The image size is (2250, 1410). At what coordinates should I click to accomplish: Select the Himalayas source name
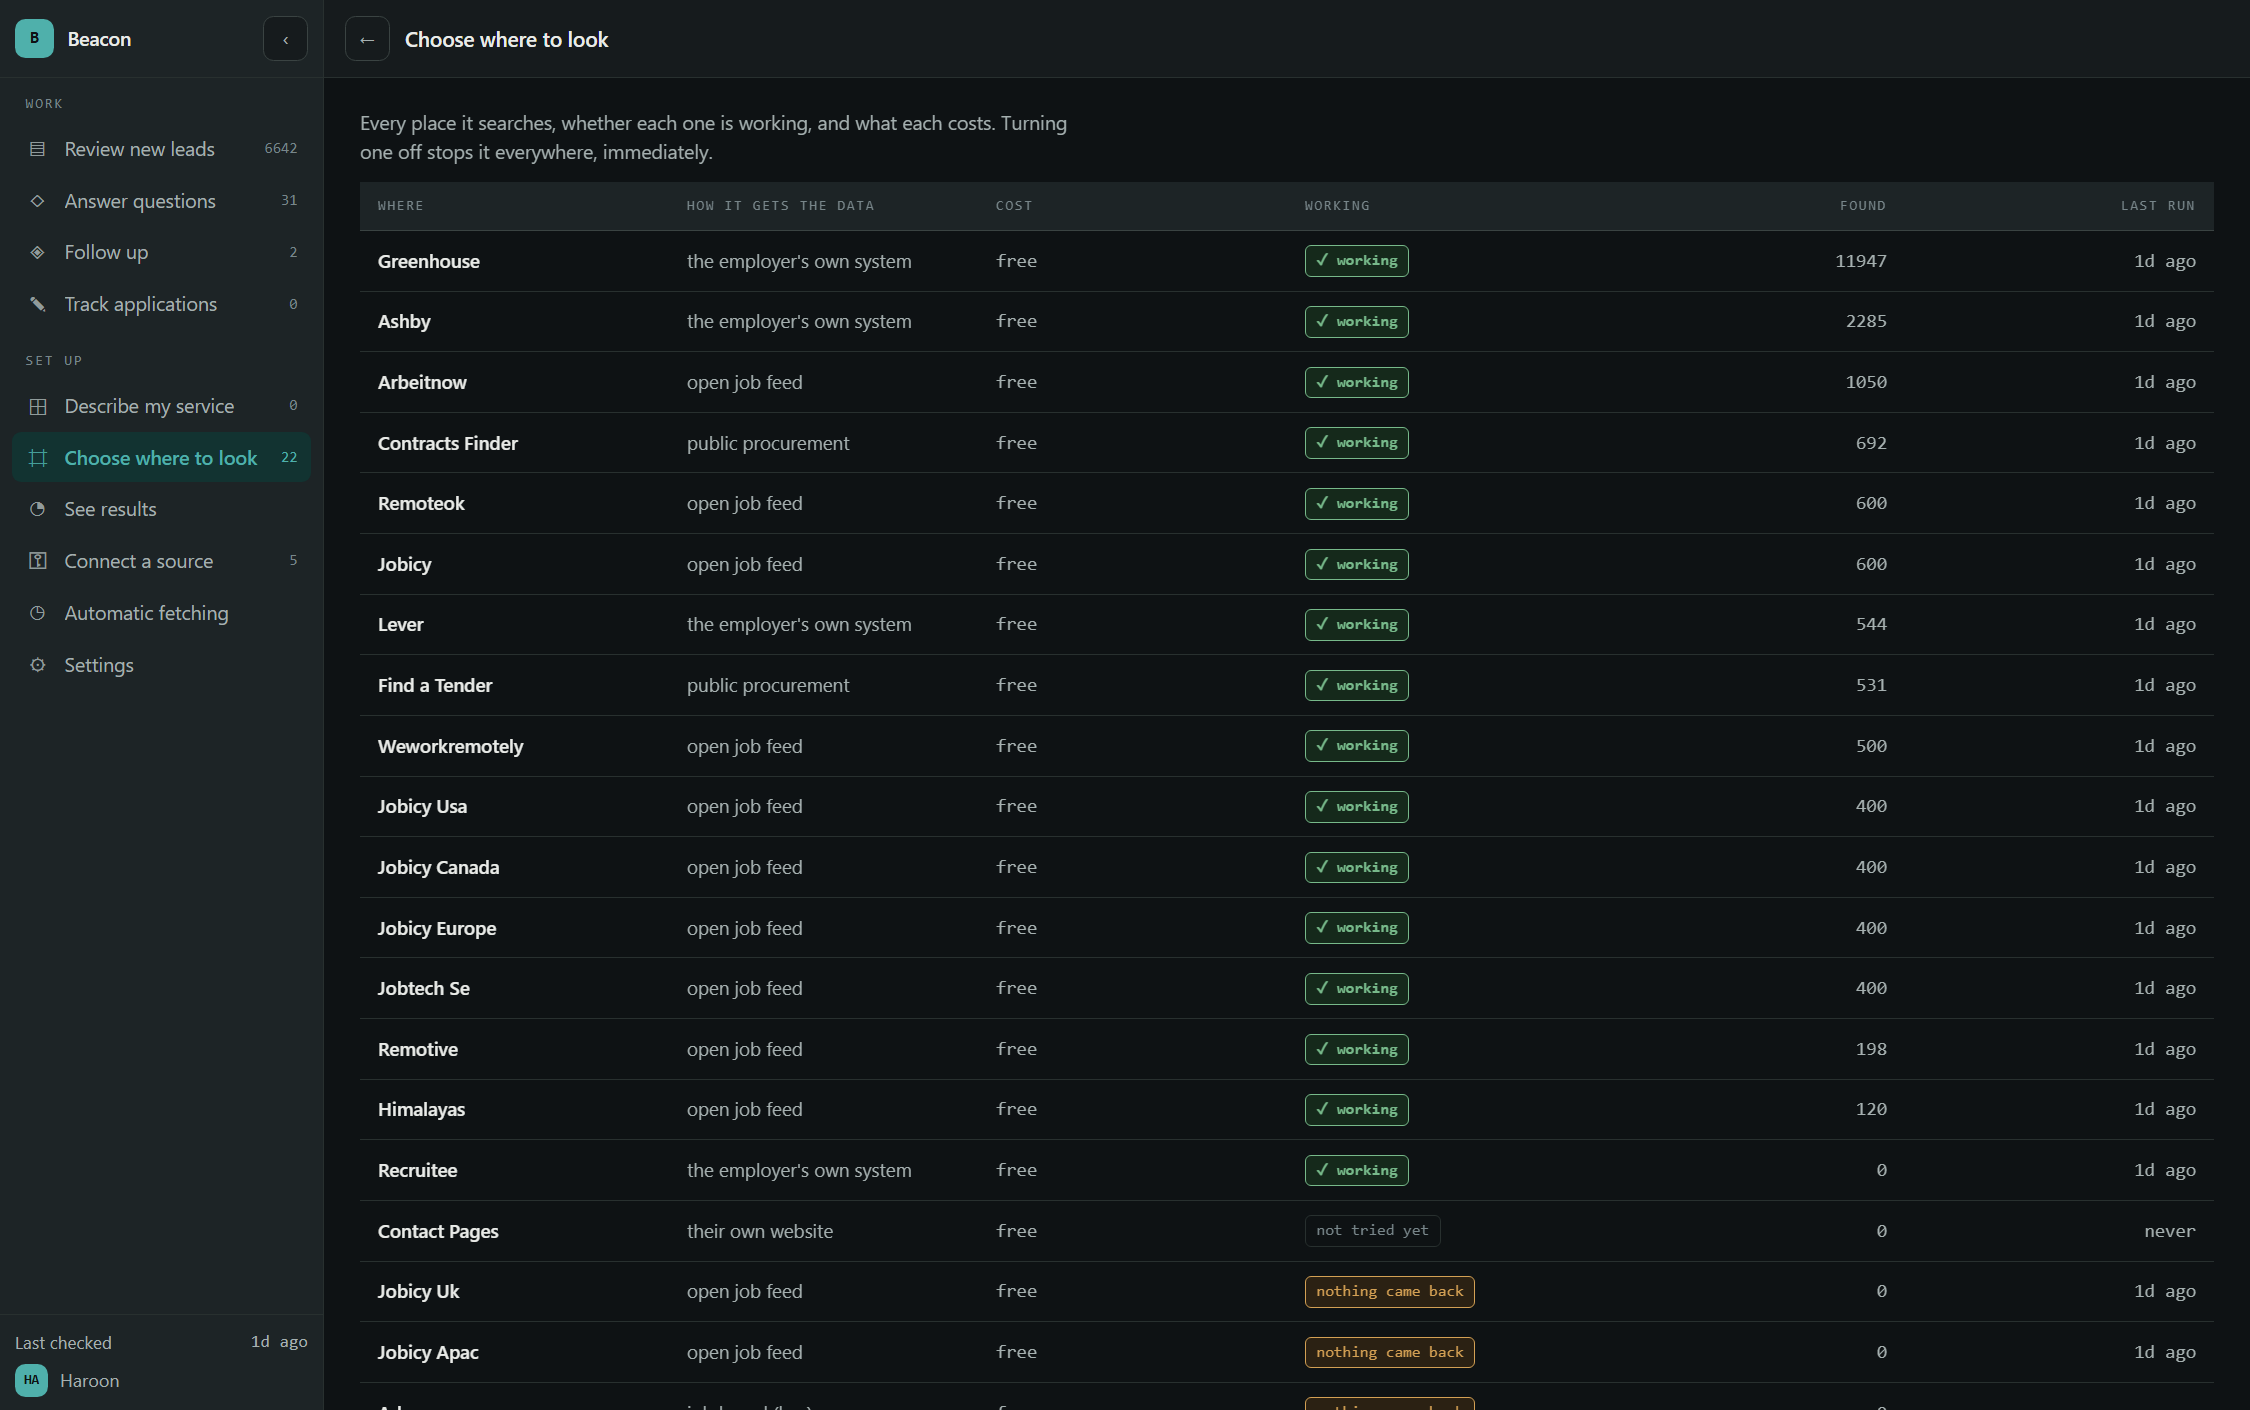pos(421,1109)
